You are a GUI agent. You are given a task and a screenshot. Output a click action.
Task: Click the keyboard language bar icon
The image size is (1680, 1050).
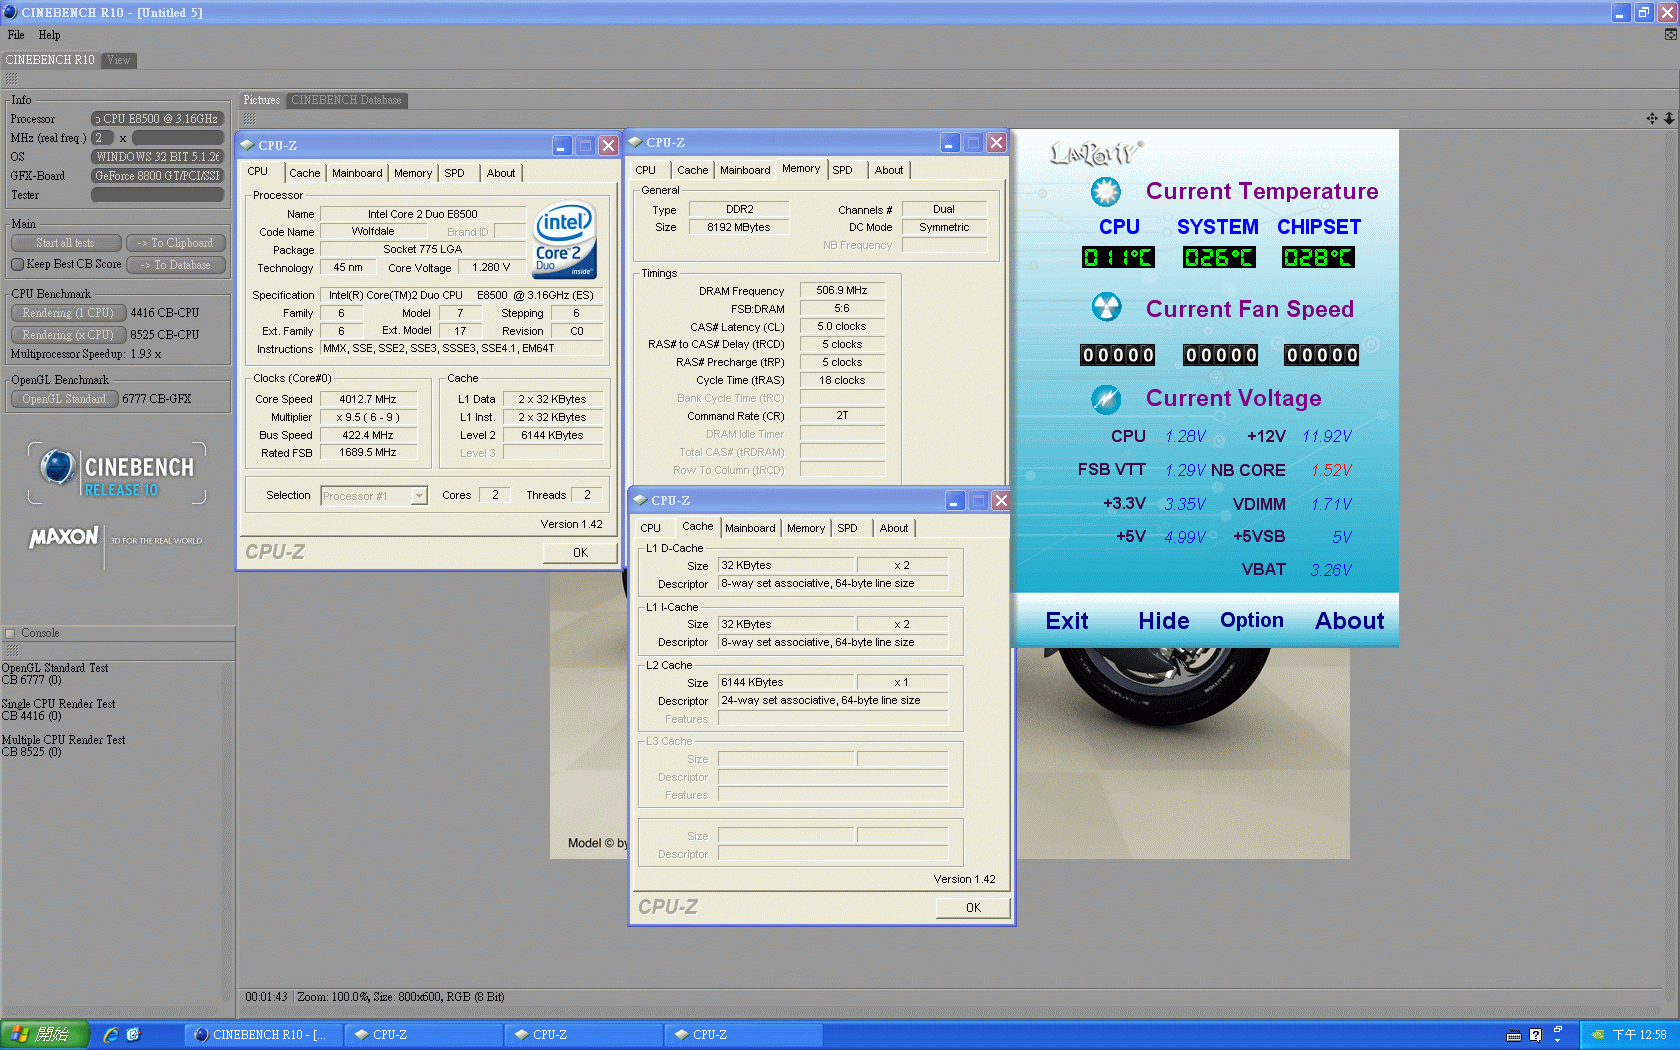(1514, 1035)
